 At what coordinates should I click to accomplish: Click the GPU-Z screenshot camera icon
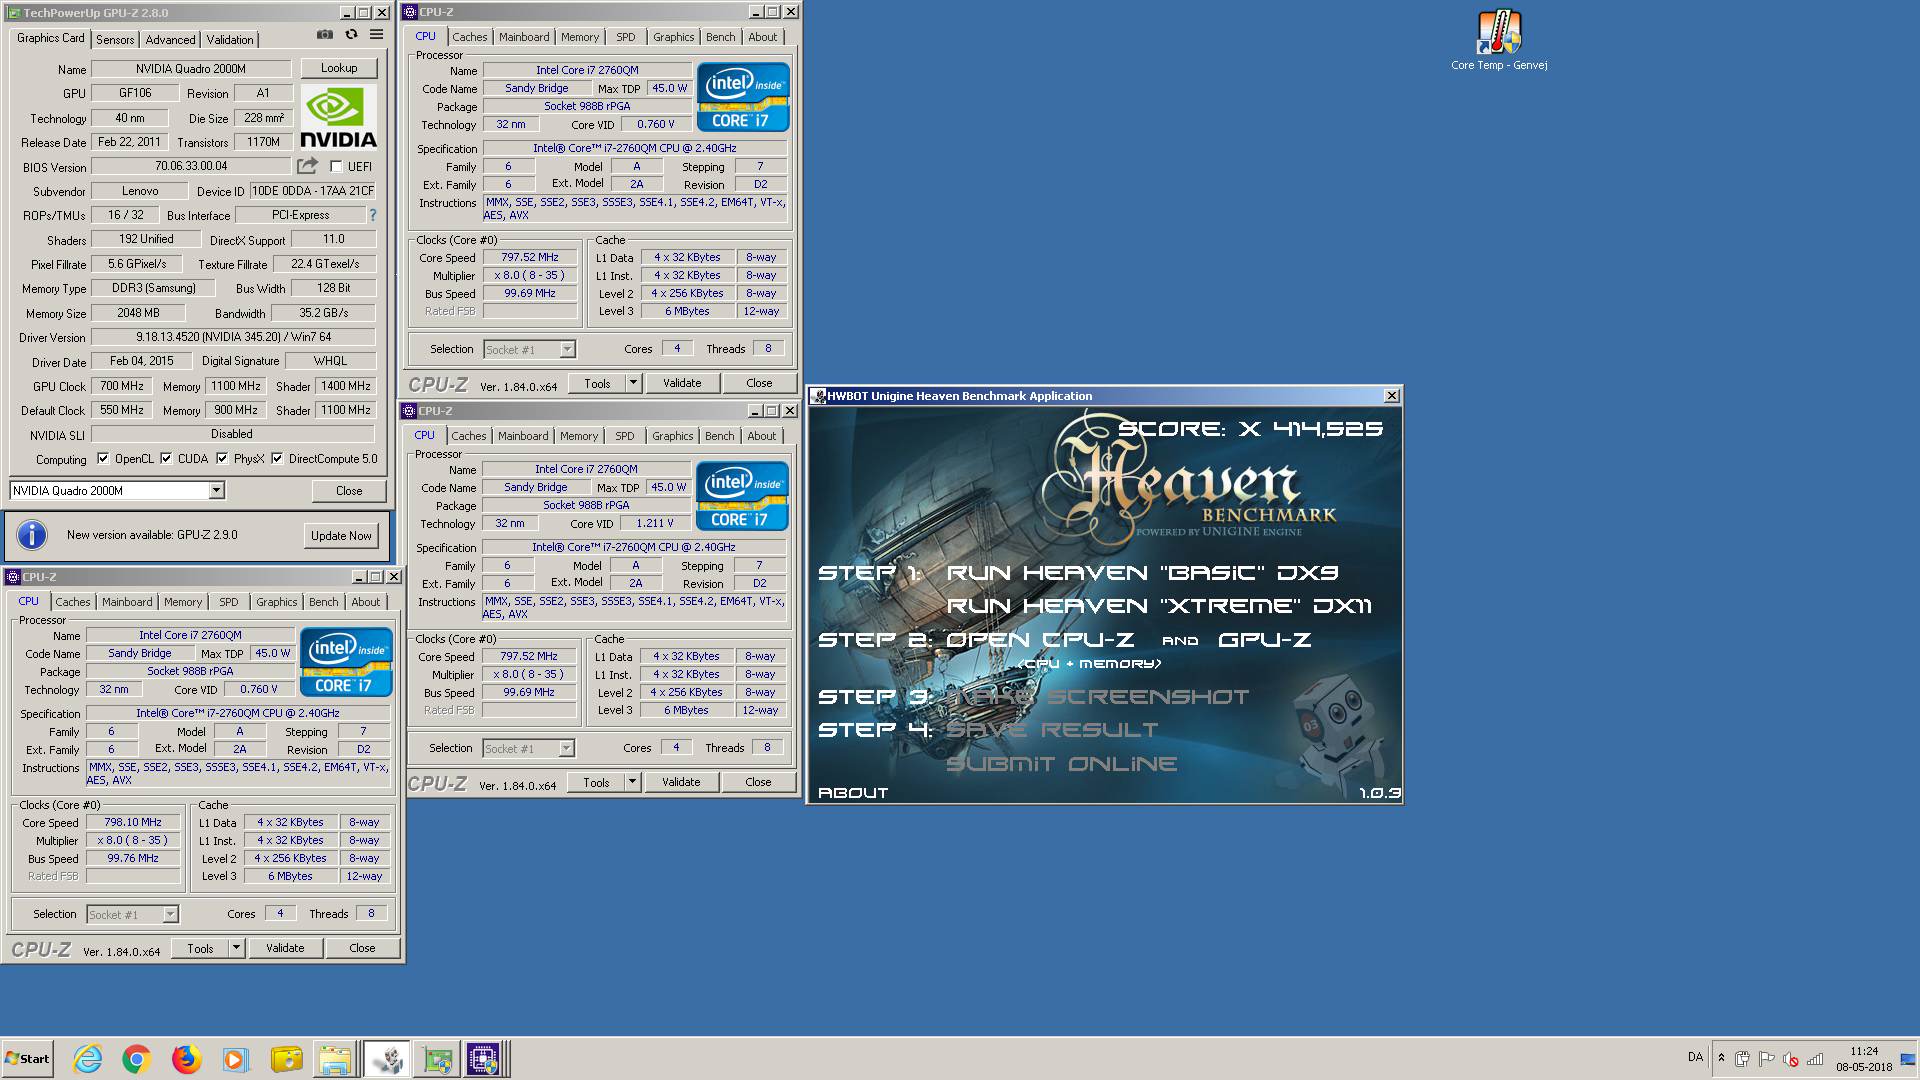click(x=325, y=34)
